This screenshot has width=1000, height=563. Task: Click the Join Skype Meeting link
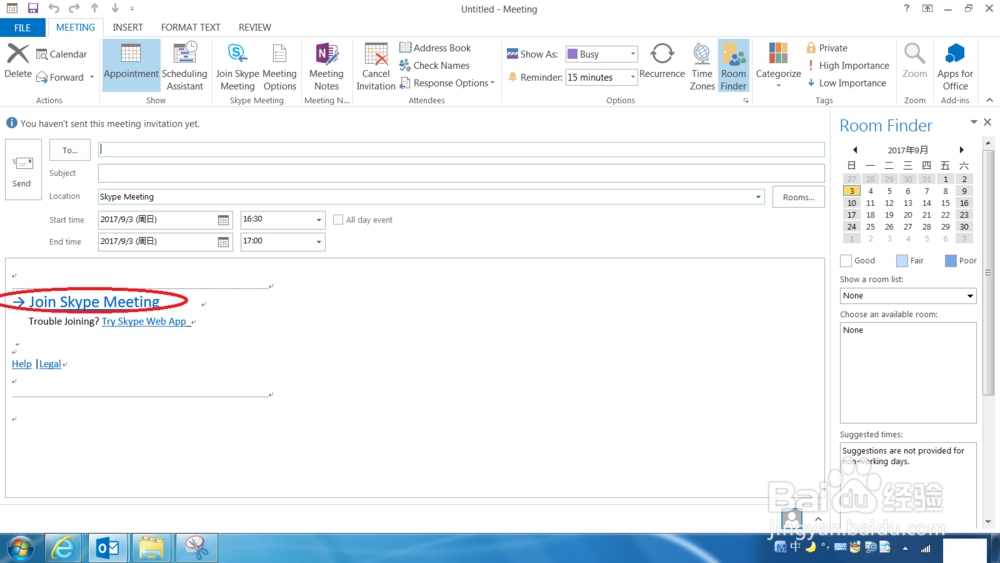(x=94, y=302)
